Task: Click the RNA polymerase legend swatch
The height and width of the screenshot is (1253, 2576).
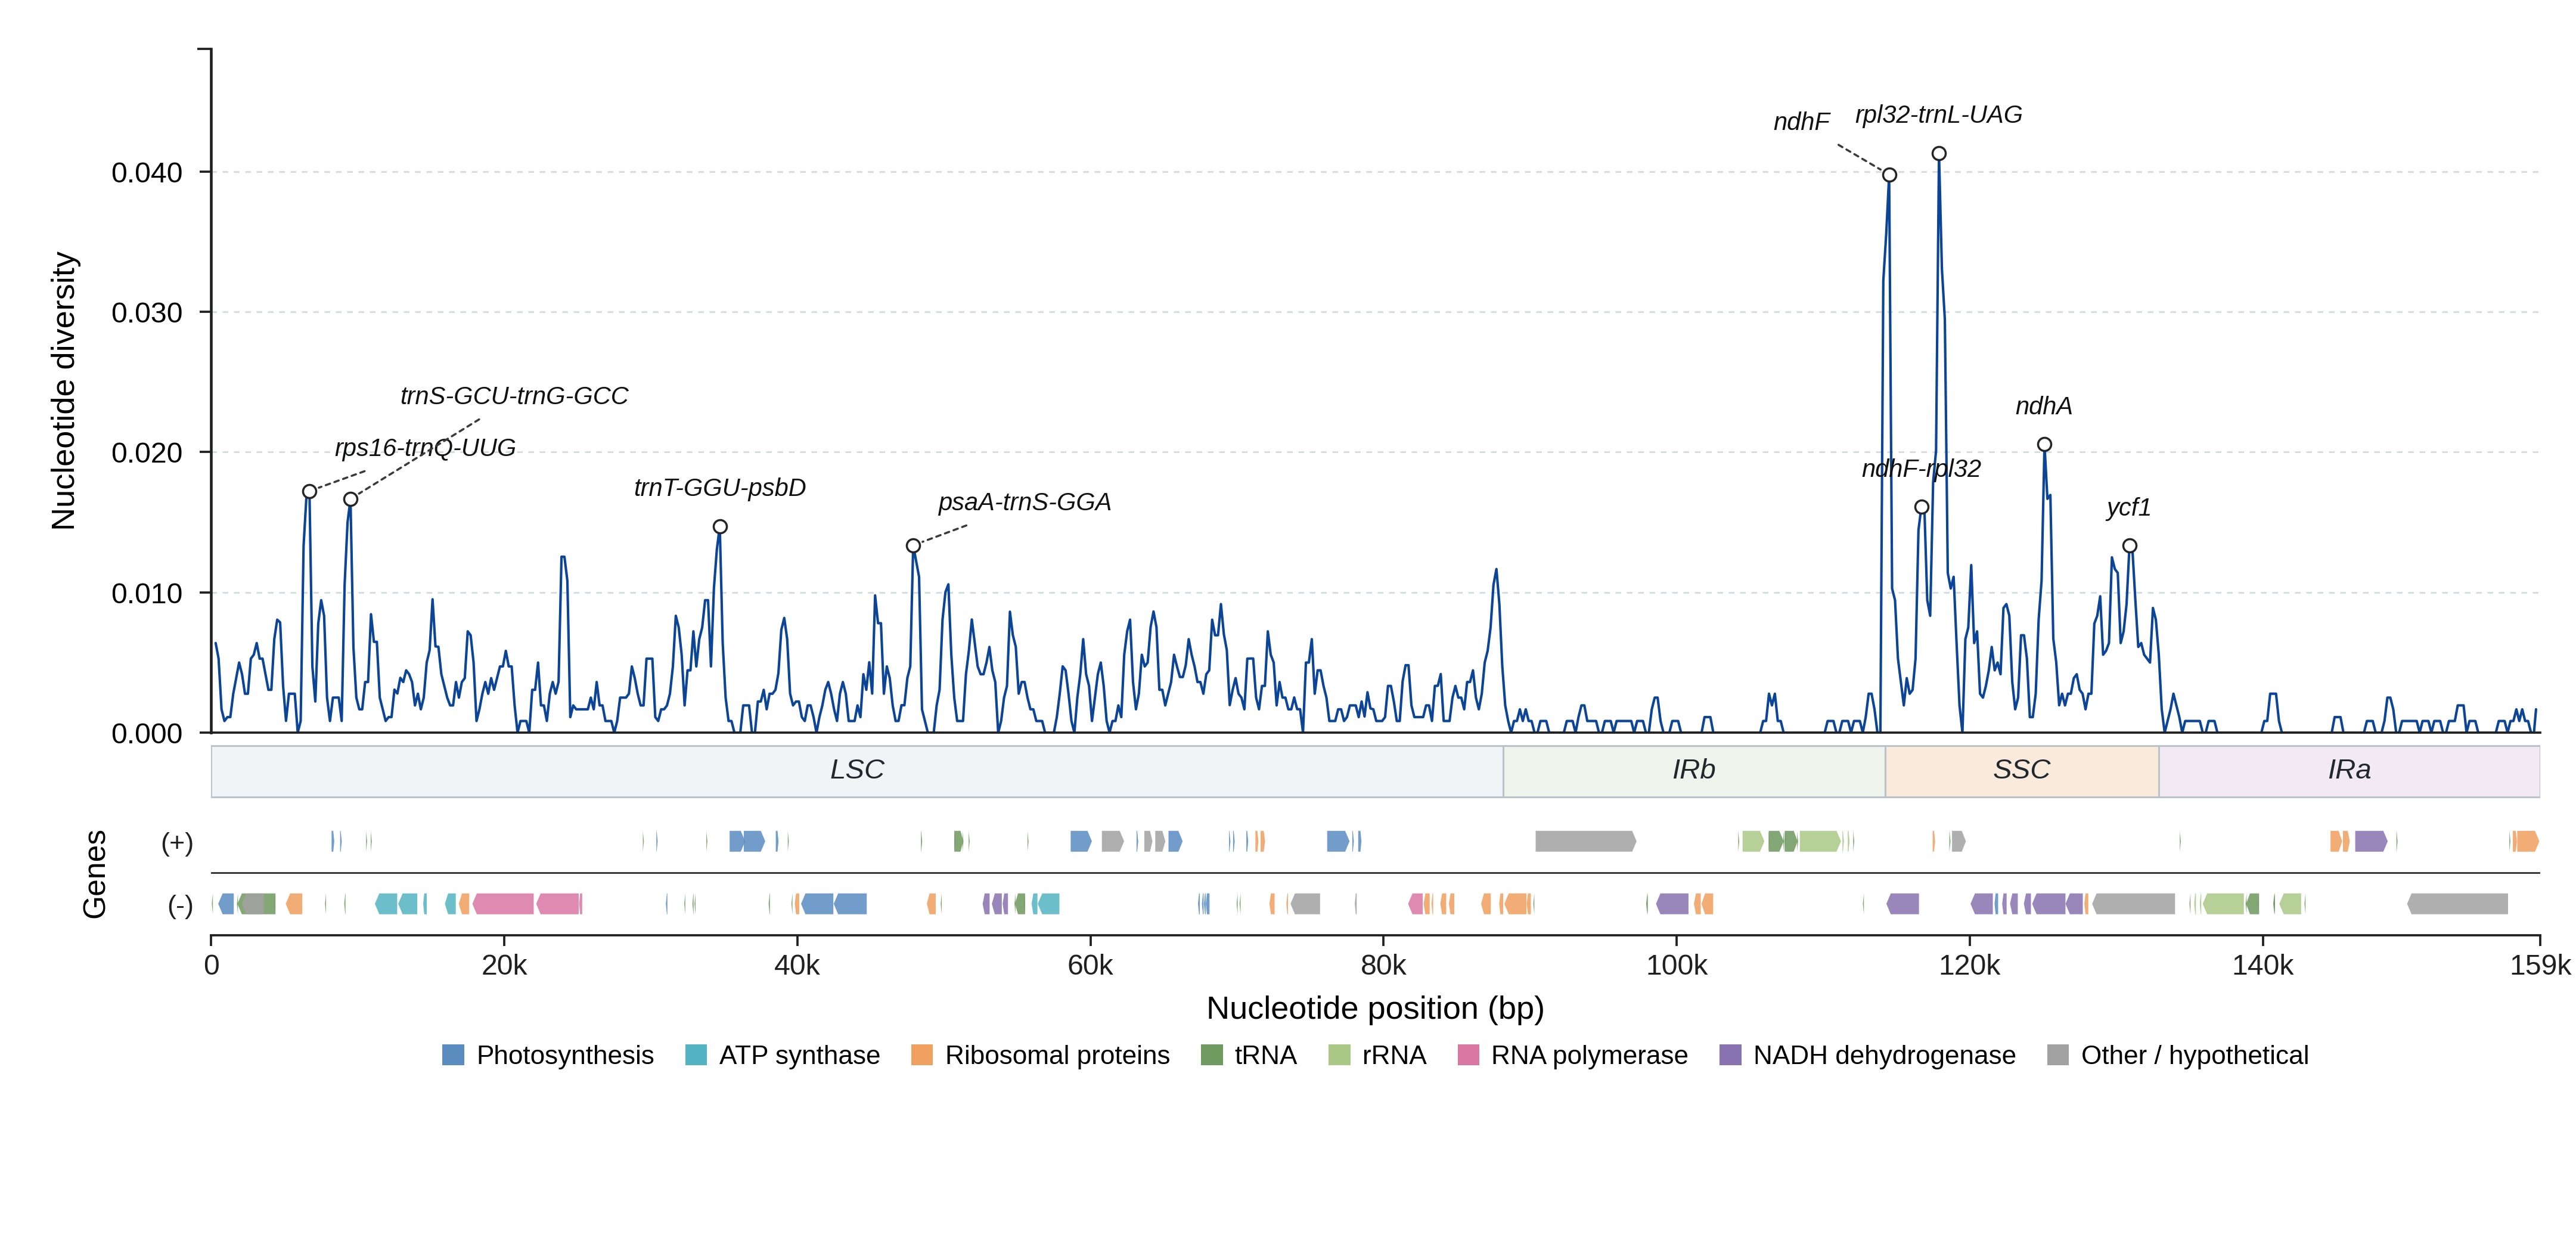Action: pyautogui.click(x=1468, y=1055)
